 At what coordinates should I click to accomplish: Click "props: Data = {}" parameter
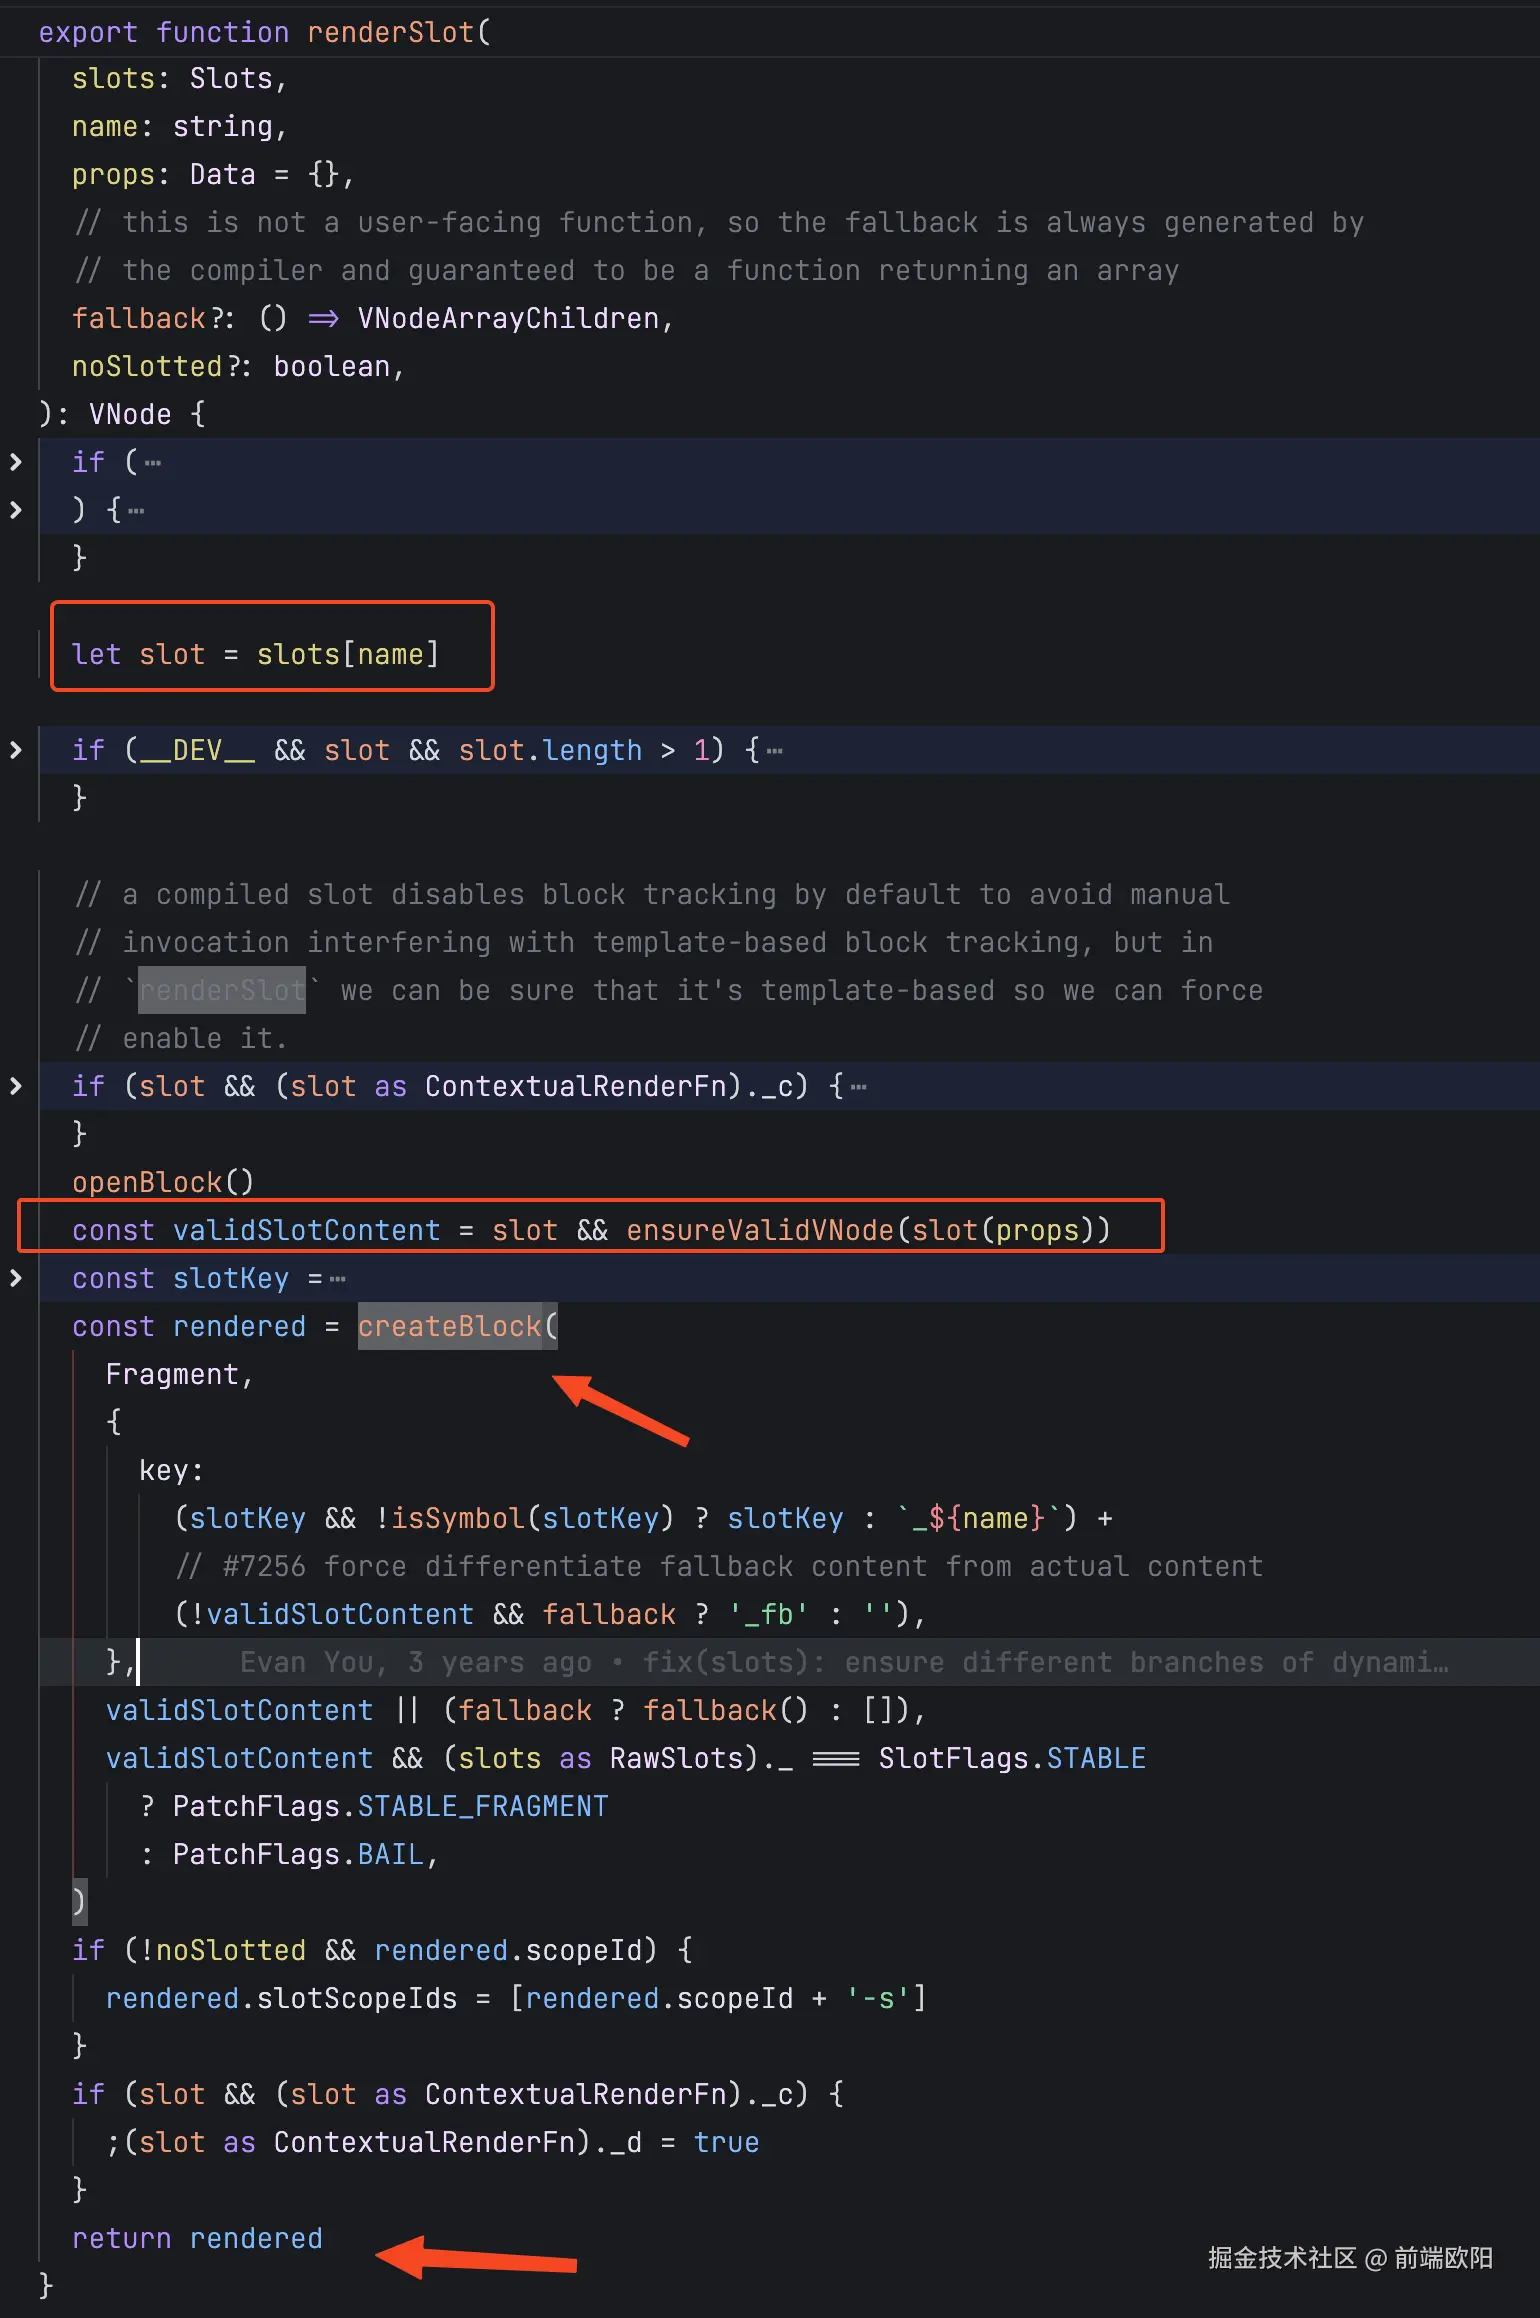pos(205,174)
